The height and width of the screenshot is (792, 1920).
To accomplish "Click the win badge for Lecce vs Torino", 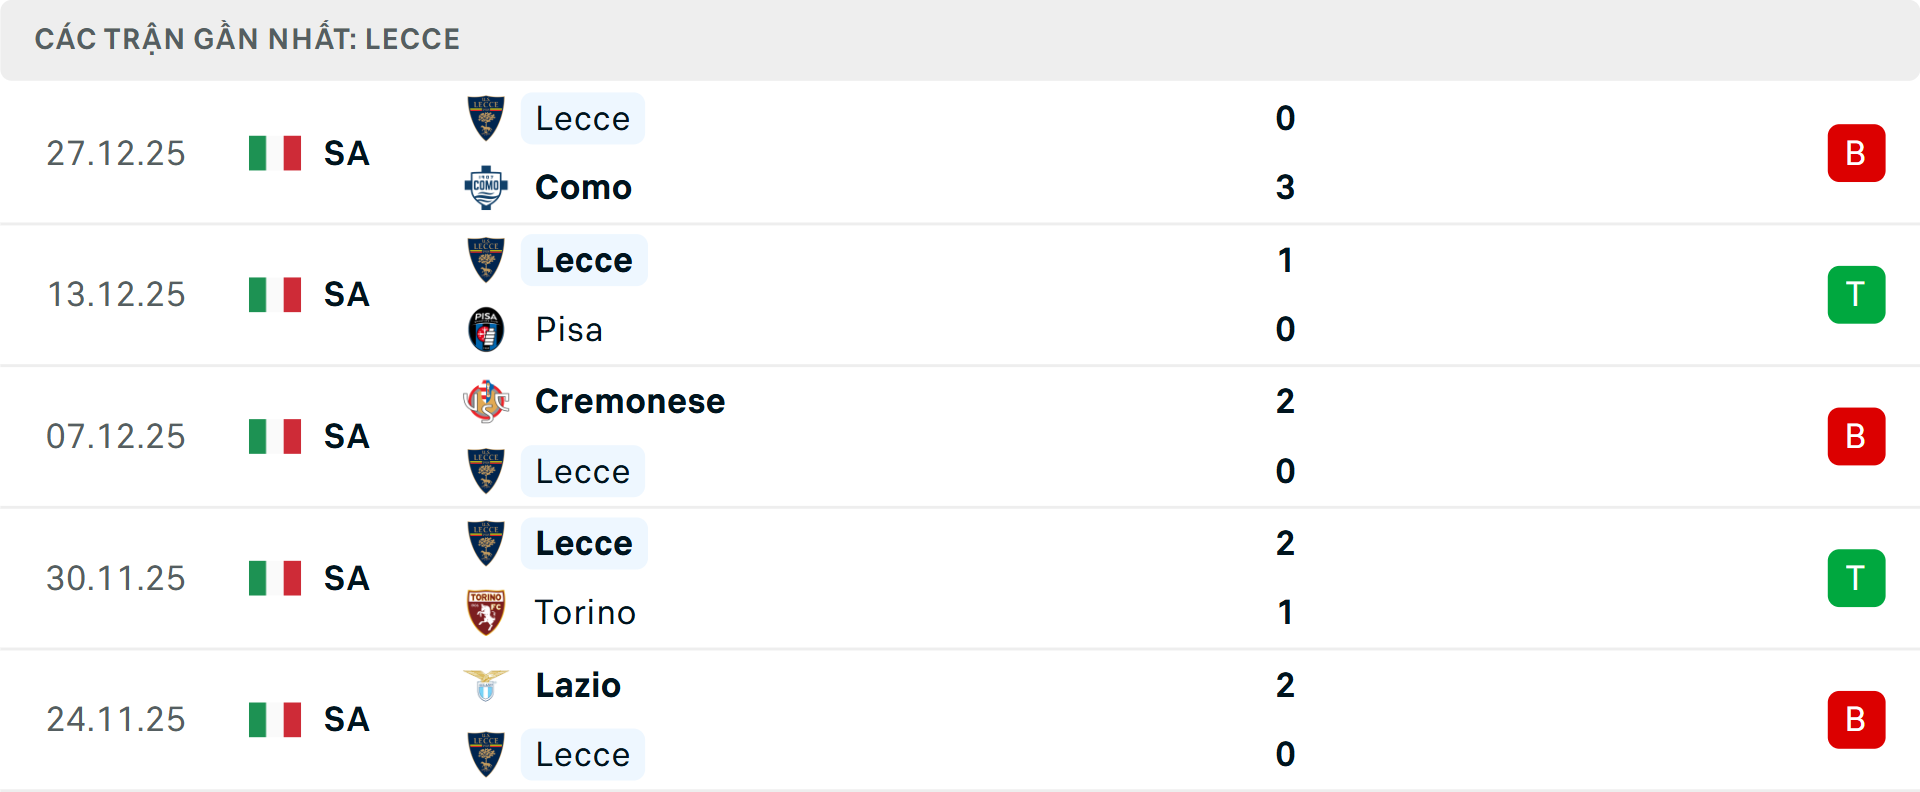I will click(1856, 578).
